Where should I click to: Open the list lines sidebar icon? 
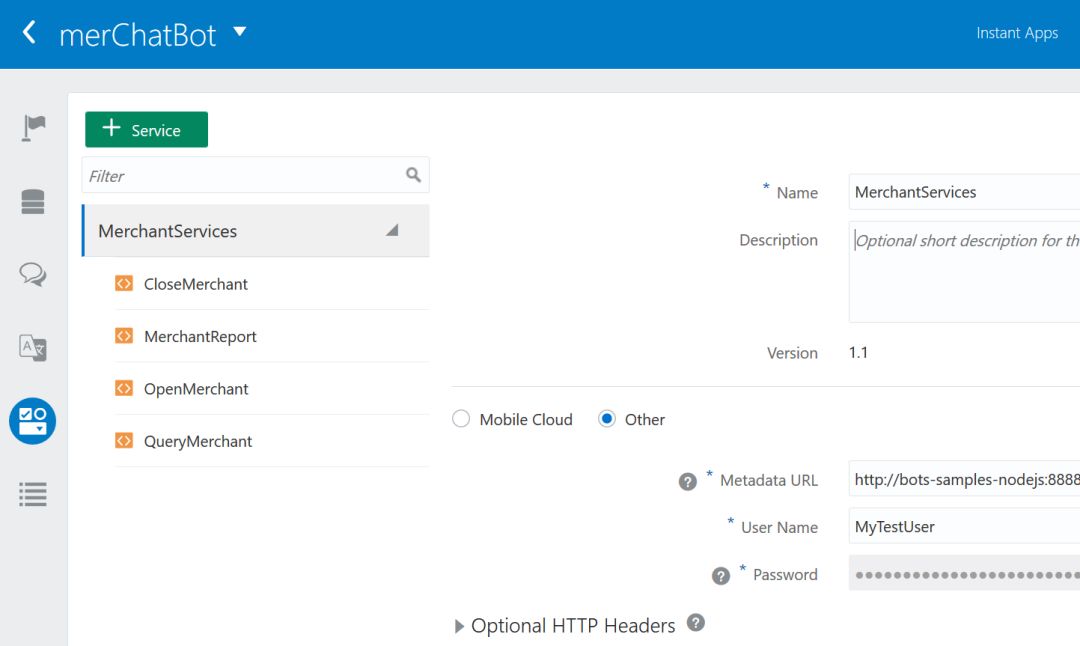pos(33,494)
